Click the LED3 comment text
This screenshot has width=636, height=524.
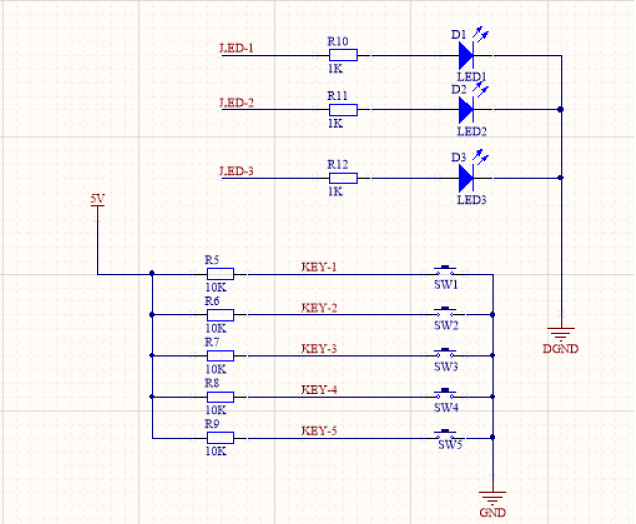(x=472, y=200)
